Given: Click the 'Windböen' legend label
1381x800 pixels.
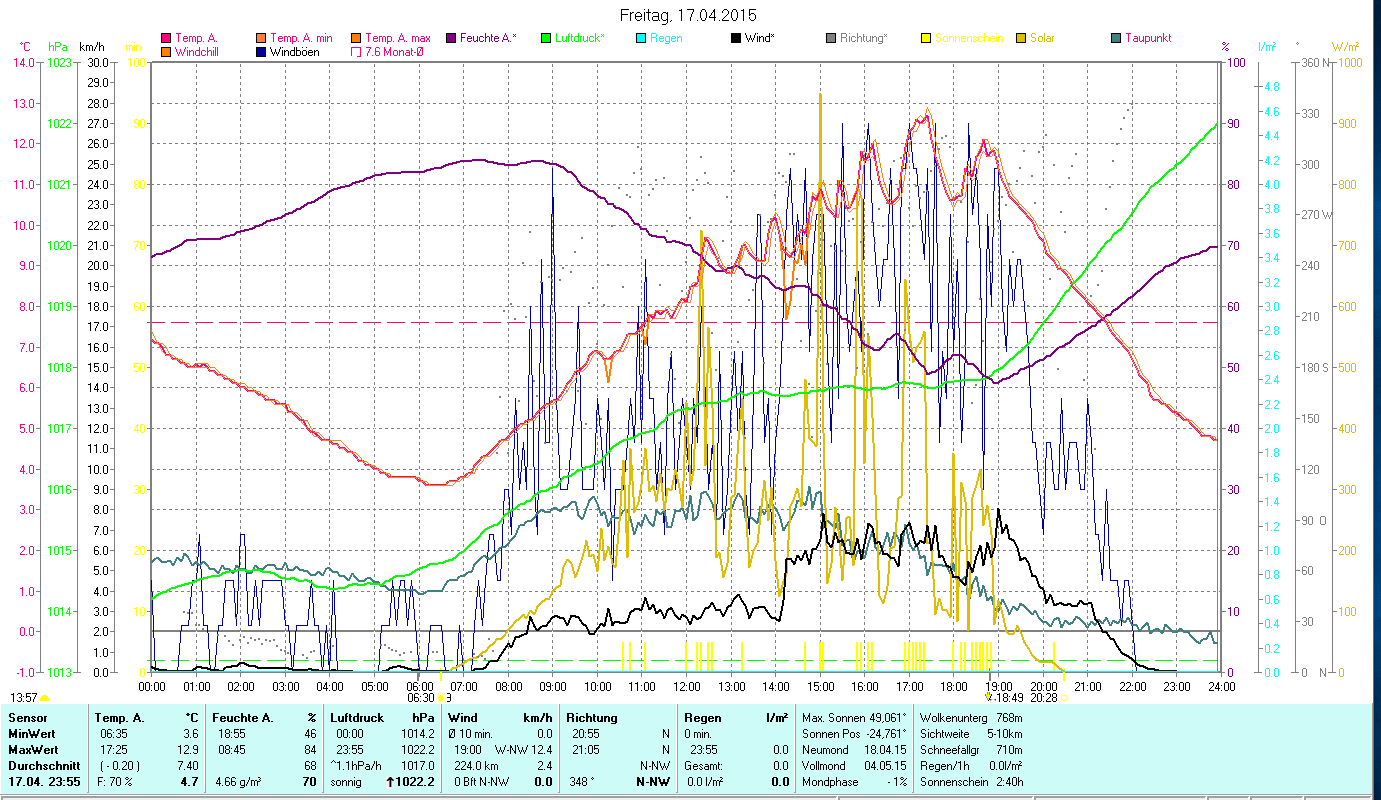Looking at the screenshot, I should [295, 51].
